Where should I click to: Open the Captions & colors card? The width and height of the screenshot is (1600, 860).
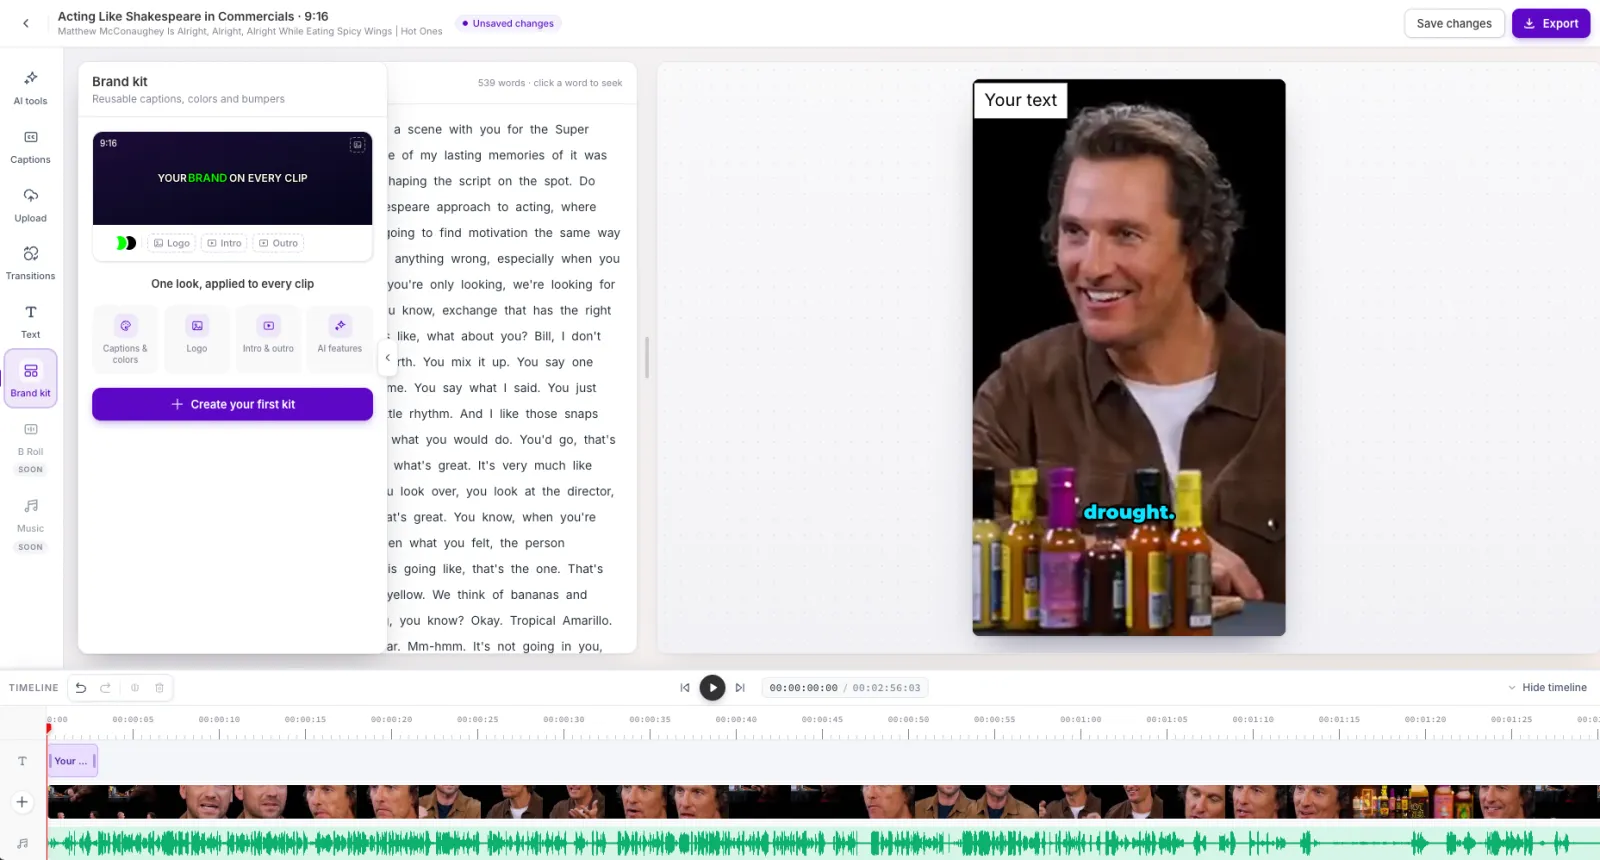click(x=125, y=340)
